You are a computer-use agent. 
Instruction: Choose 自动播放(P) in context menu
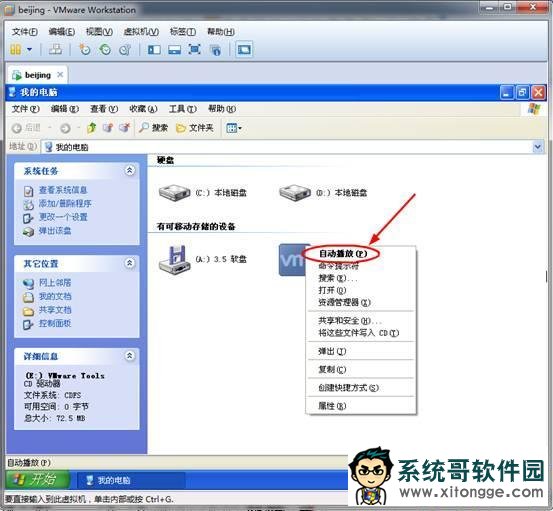pos(342,254)
